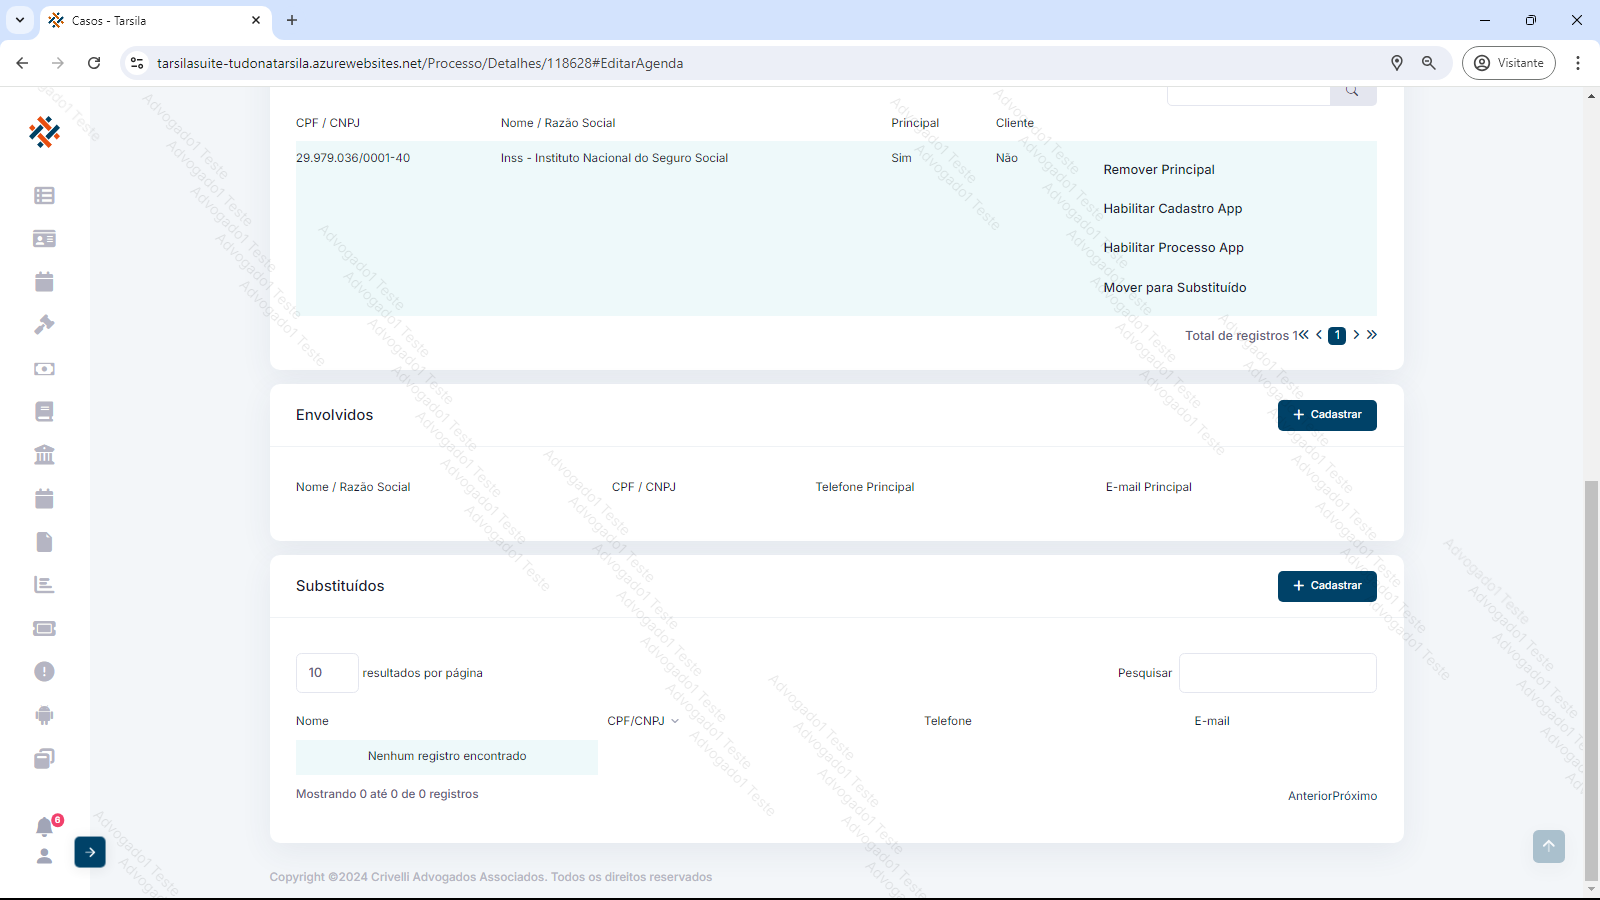Select Remover Principal option
This screenshot has height=900, width=1600.
[x=1159, y=170]
